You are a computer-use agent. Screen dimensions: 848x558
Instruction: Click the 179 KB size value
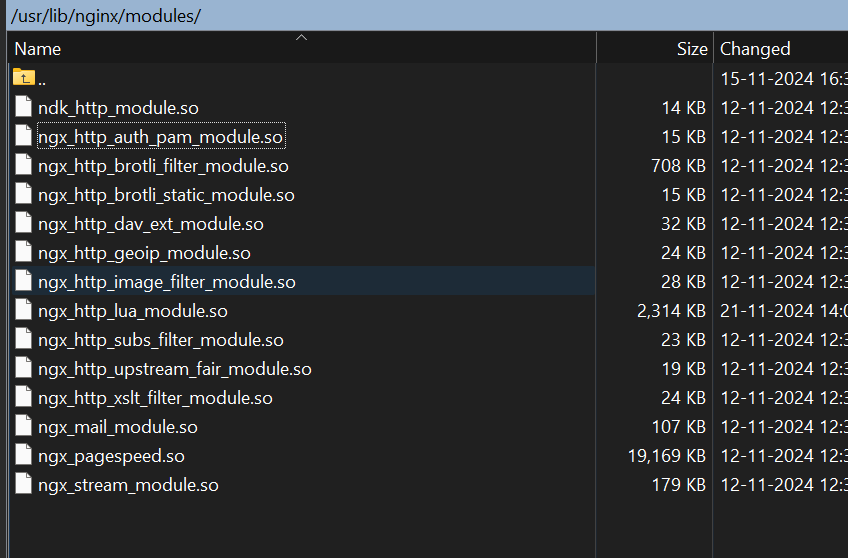(x=679, y=485)
